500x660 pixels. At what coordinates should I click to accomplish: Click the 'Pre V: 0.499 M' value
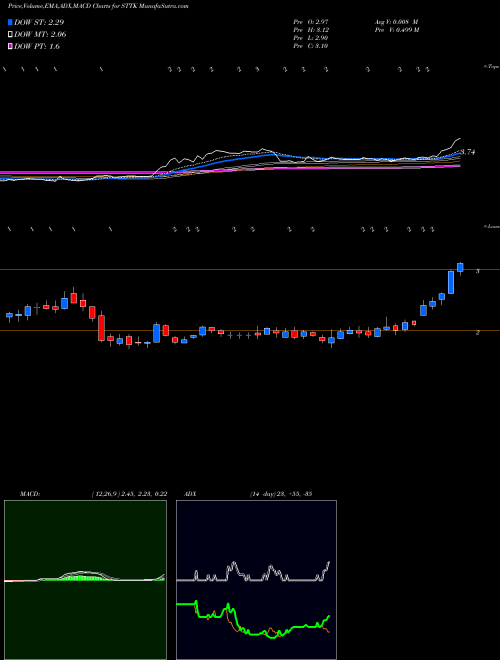pos(396,30)
